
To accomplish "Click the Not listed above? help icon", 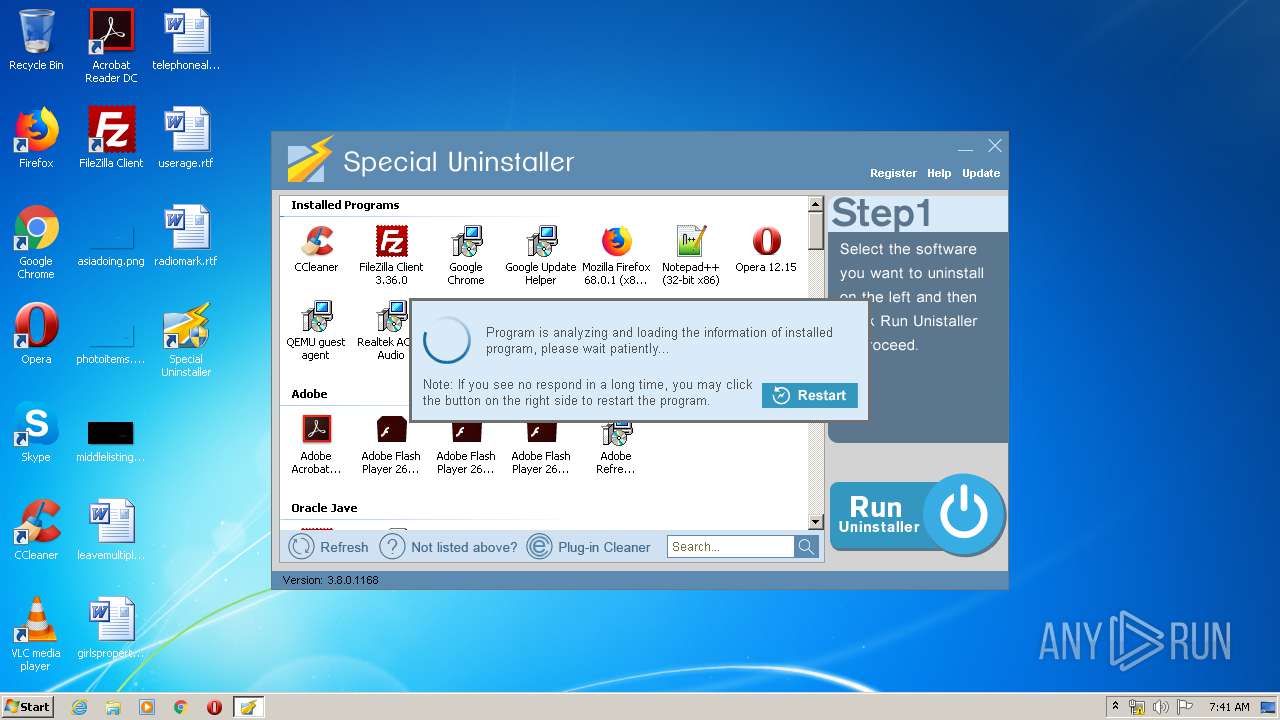I will tap(392, 546).
